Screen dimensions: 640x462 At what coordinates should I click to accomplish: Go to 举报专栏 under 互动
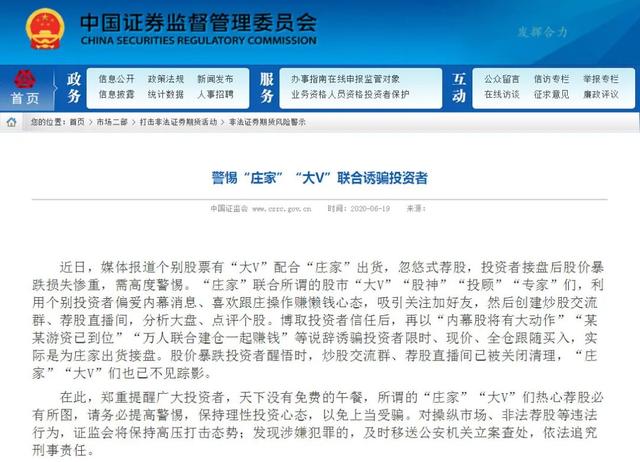coord(601,79)
